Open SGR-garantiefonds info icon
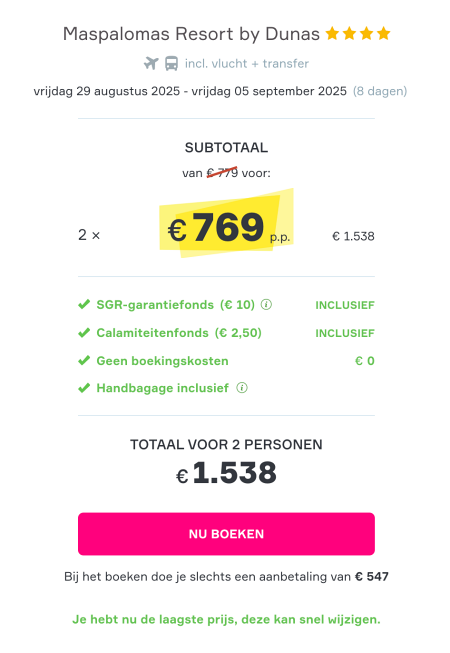The image size is (450, 653). 266,305
